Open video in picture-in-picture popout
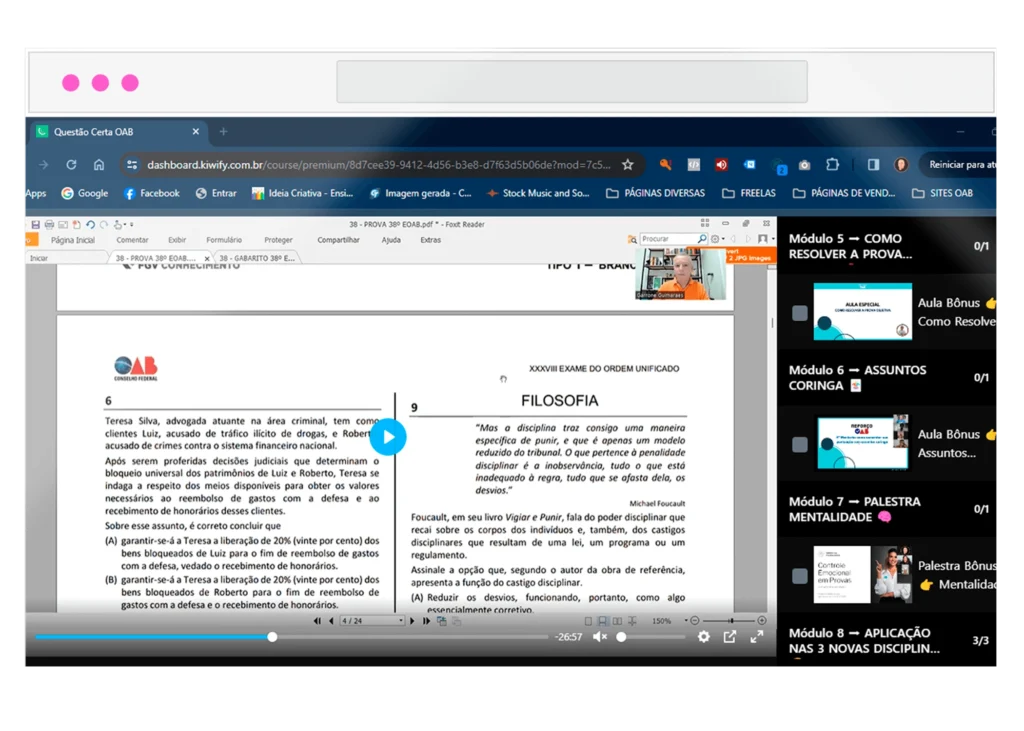Viewport: 1024px width, 731px height. (730, 637)
